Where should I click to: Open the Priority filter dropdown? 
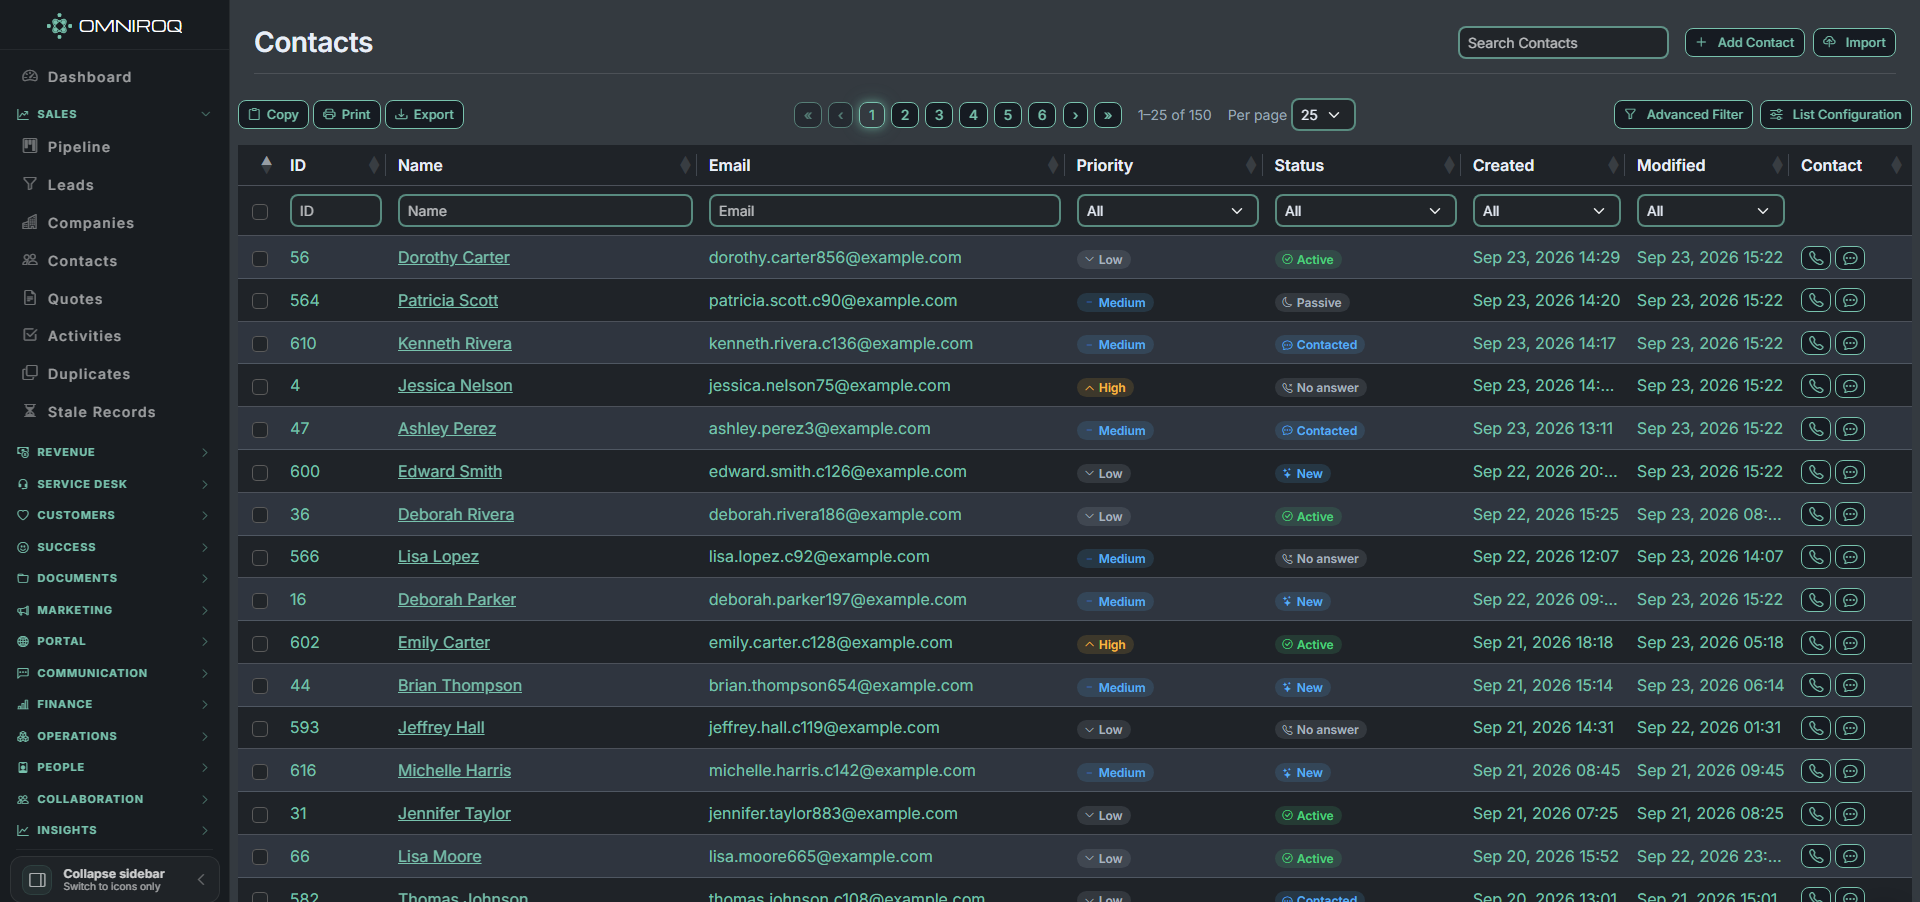[1167, 211]
